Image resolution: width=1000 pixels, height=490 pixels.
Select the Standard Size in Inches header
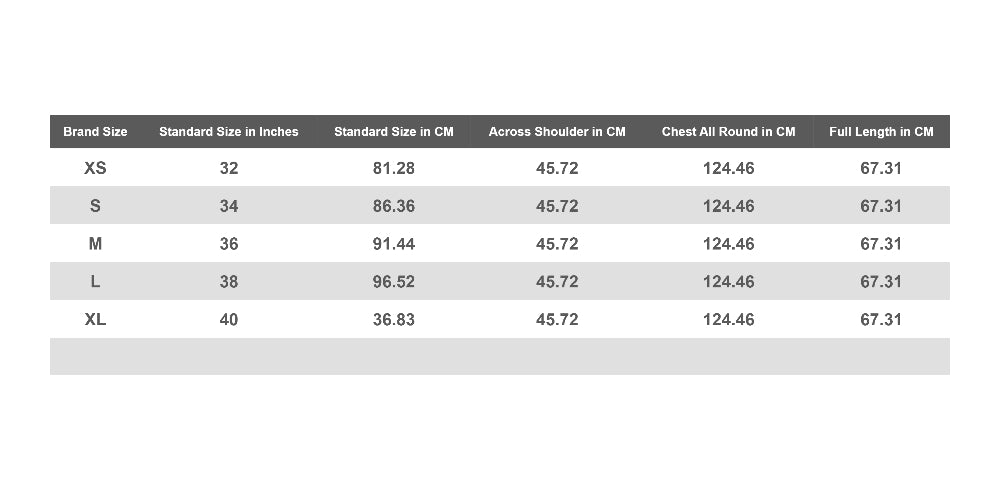228,132
